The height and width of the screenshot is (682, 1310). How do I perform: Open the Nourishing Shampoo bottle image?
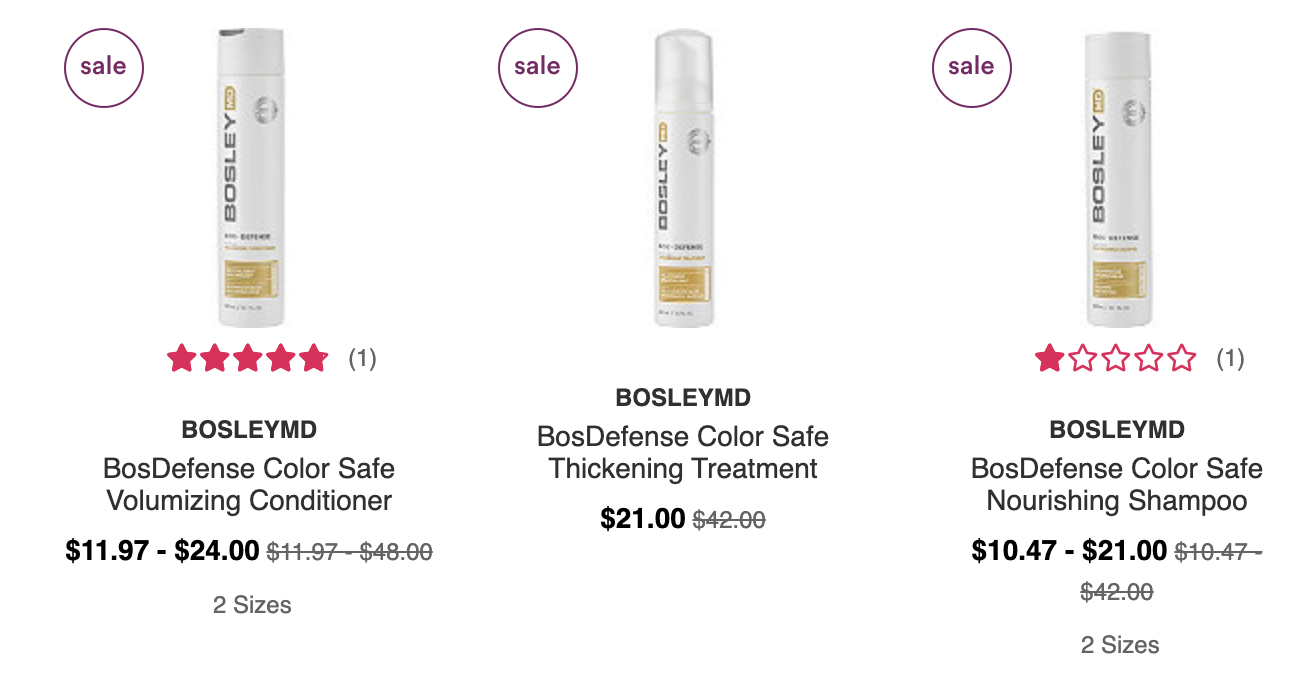click(x=1117, y=177)
